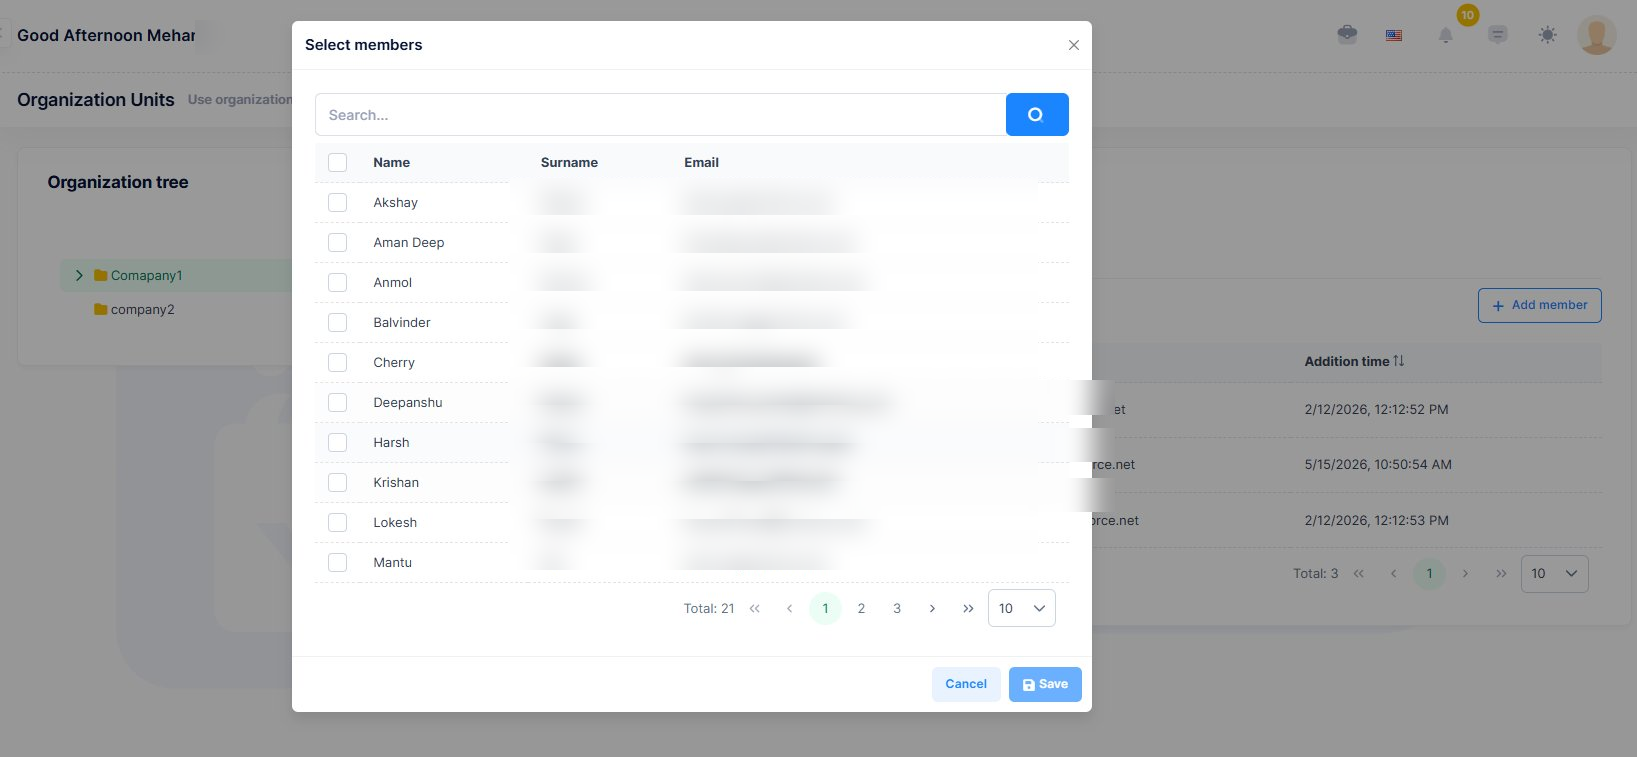Open the dialog page size dropdown

pos(1022,608)
